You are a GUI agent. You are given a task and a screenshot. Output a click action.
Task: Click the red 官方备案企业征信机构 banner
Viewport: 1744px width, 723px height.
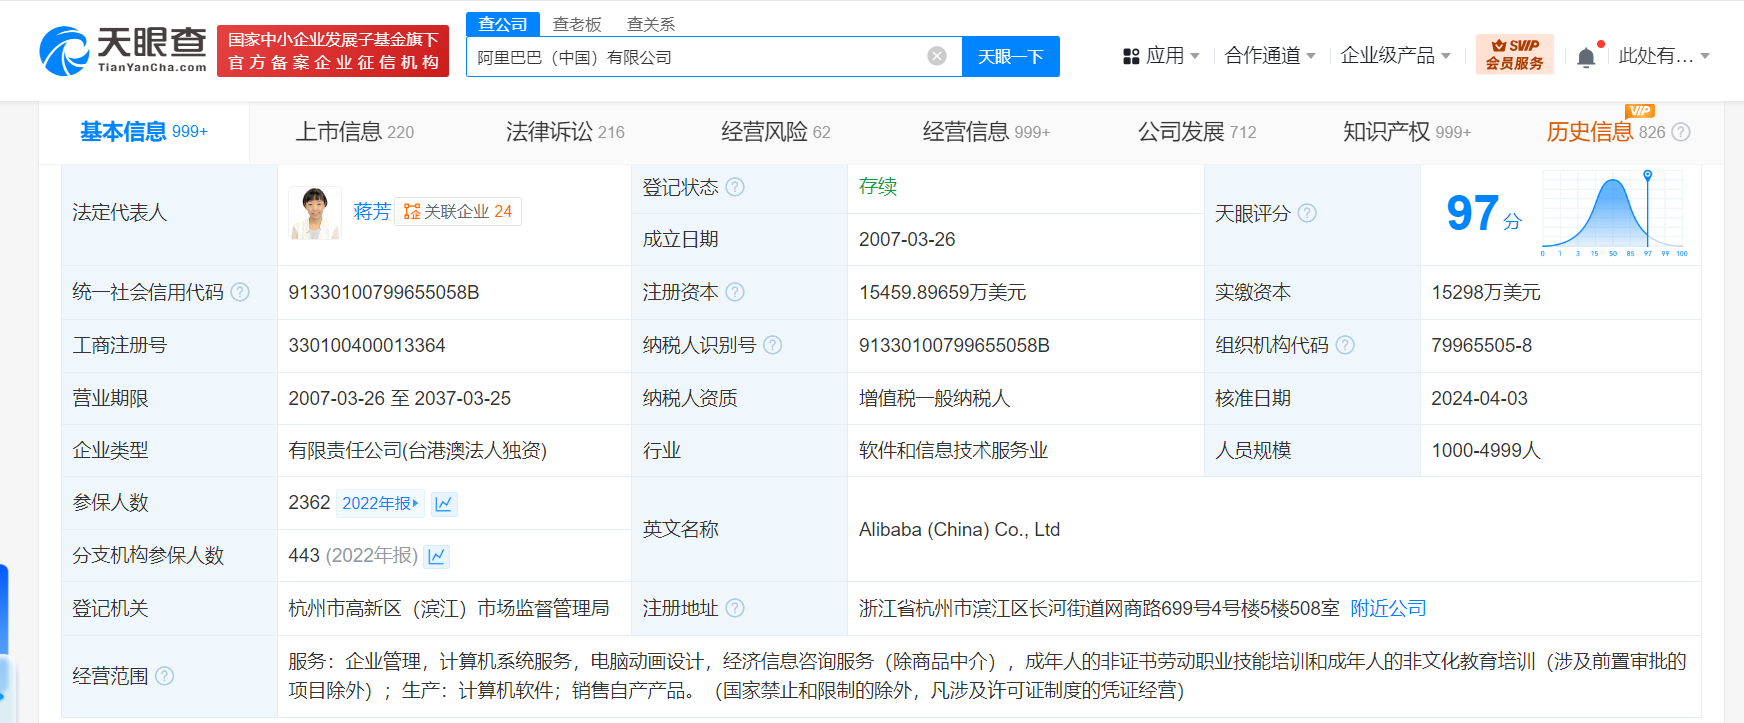(333, 51)
